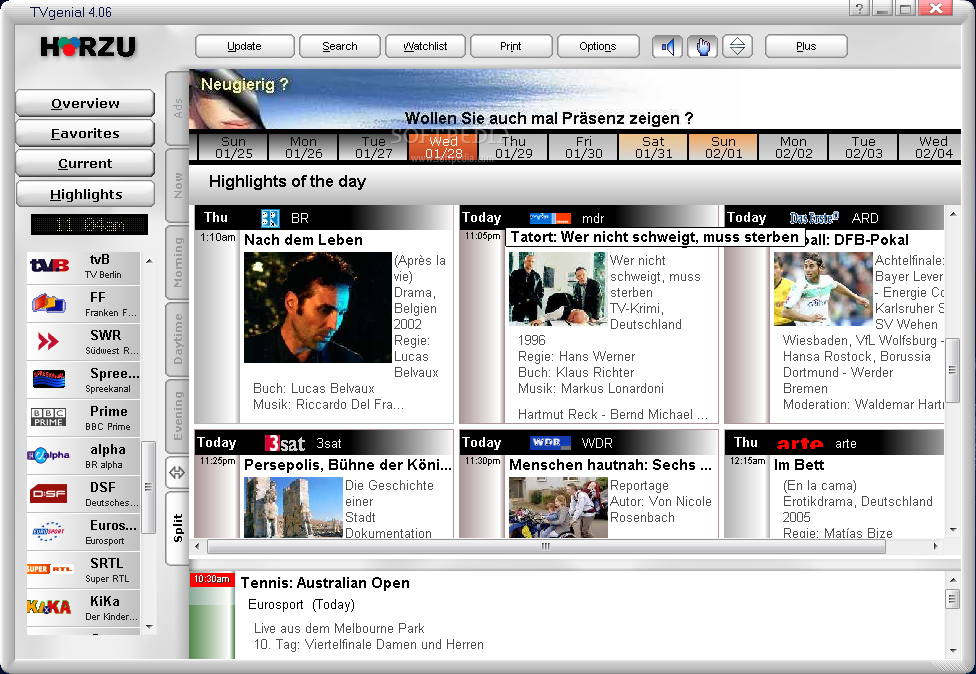Select the BBC Prime channel logo
Viewport: 976px width, 674px height.
(49, 417)
